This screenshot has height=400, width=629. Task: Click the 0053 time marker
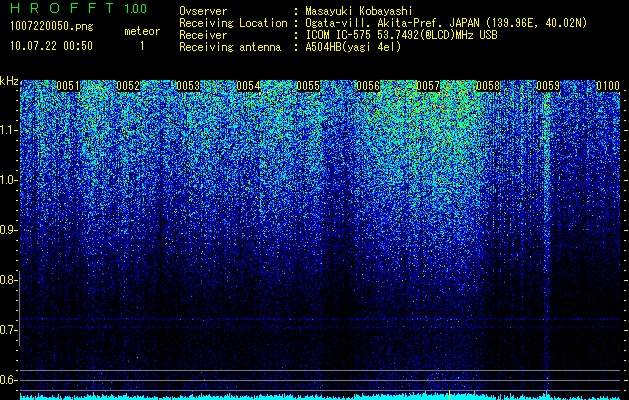[188, 86]
